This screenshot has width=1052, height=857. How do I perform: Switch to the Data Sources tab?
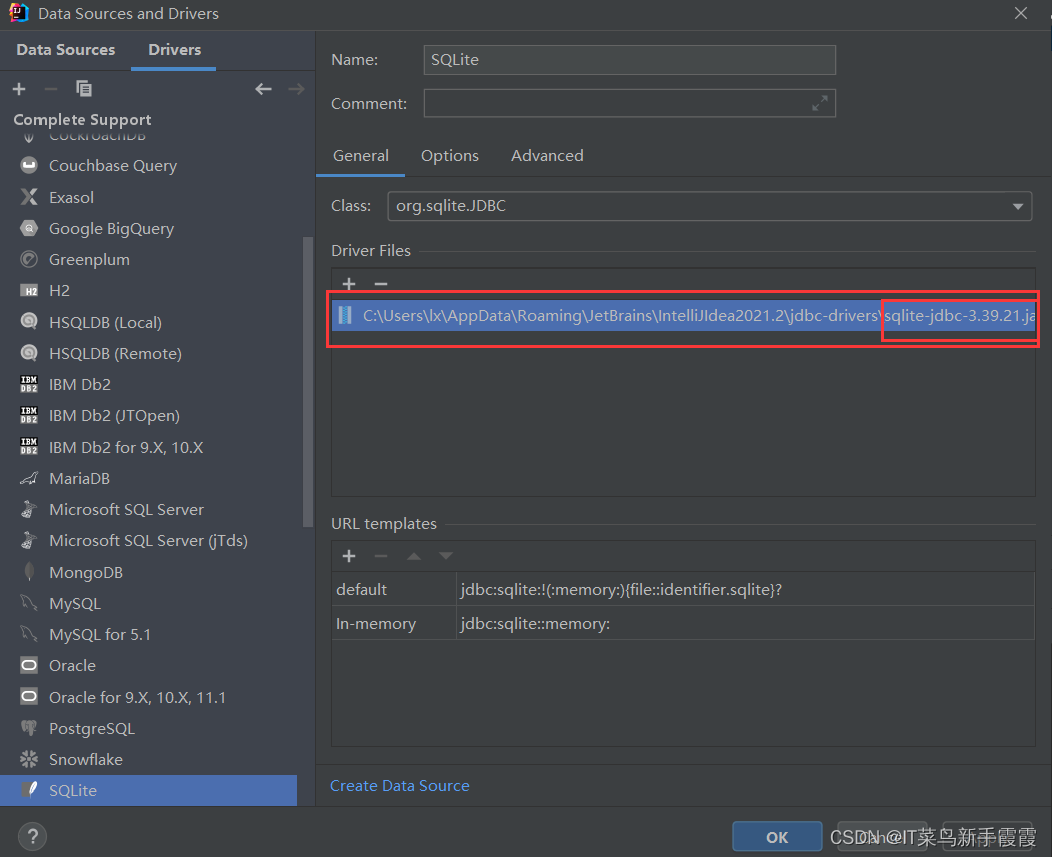65,49
